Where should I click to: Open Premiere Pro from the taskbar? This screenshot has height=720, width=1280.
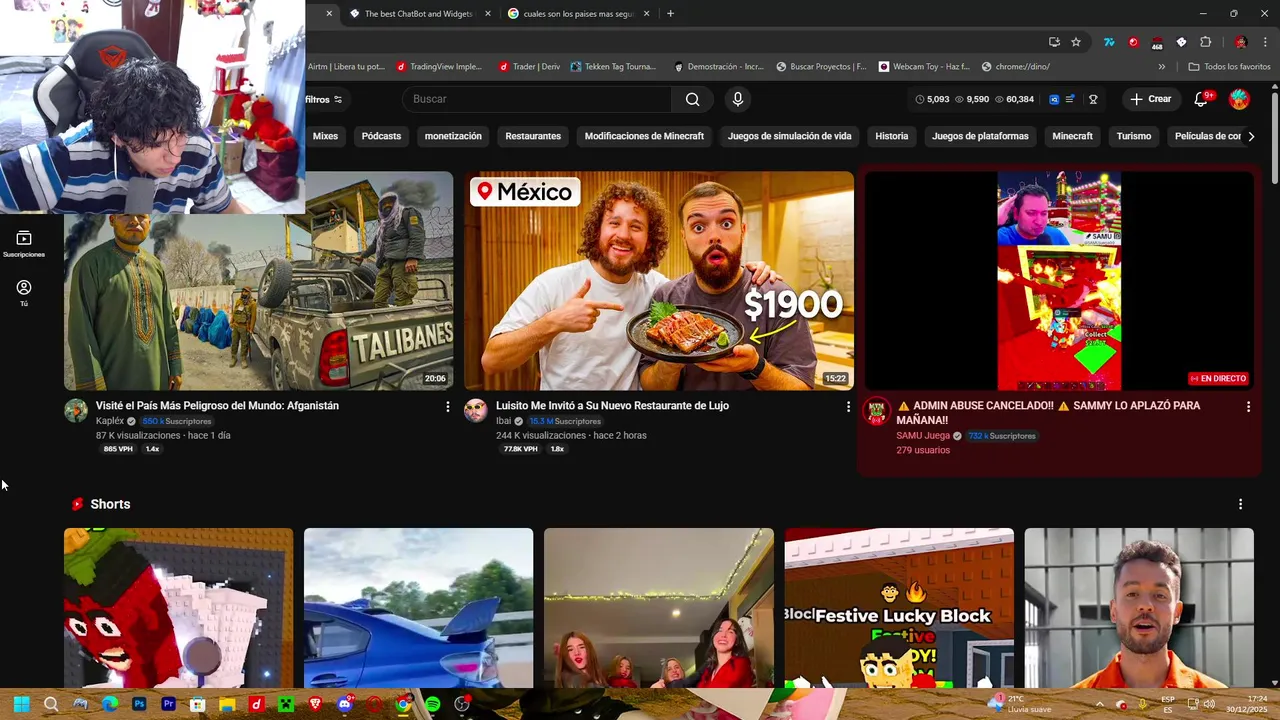point(168,704)
